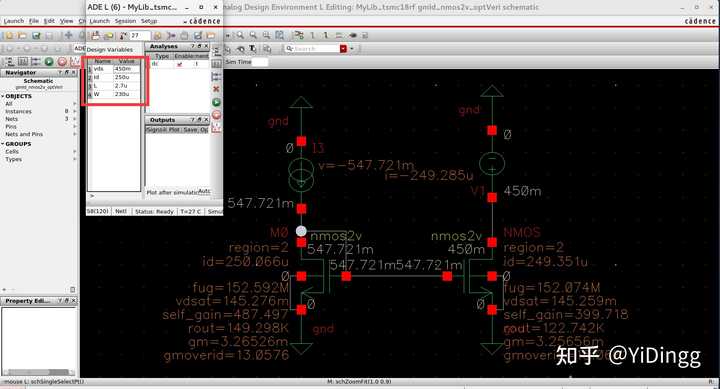This screenshot has width=720, height=389.
Task: Expand the Types arrow in Navigator
Action: (74, 159)
